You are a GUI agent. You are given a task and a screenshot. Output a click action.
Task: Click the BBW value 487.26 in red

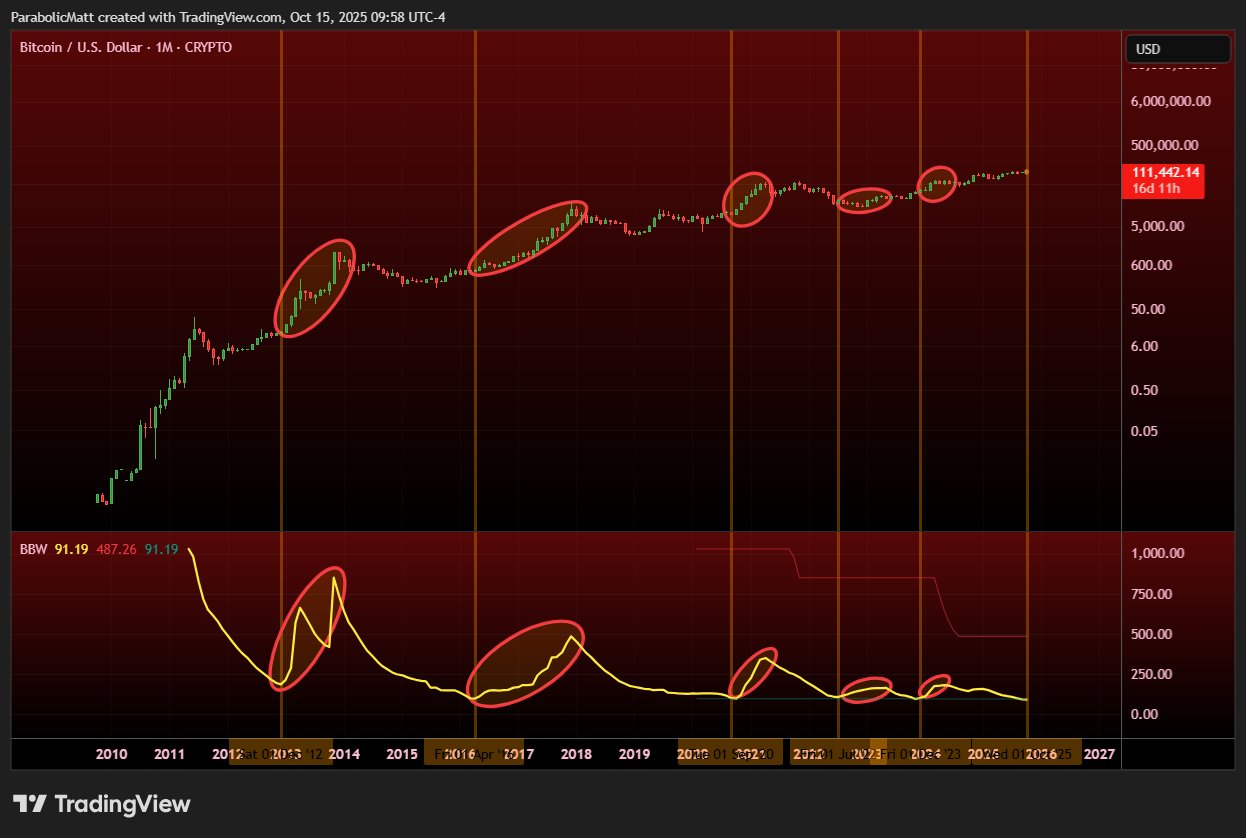116,549
